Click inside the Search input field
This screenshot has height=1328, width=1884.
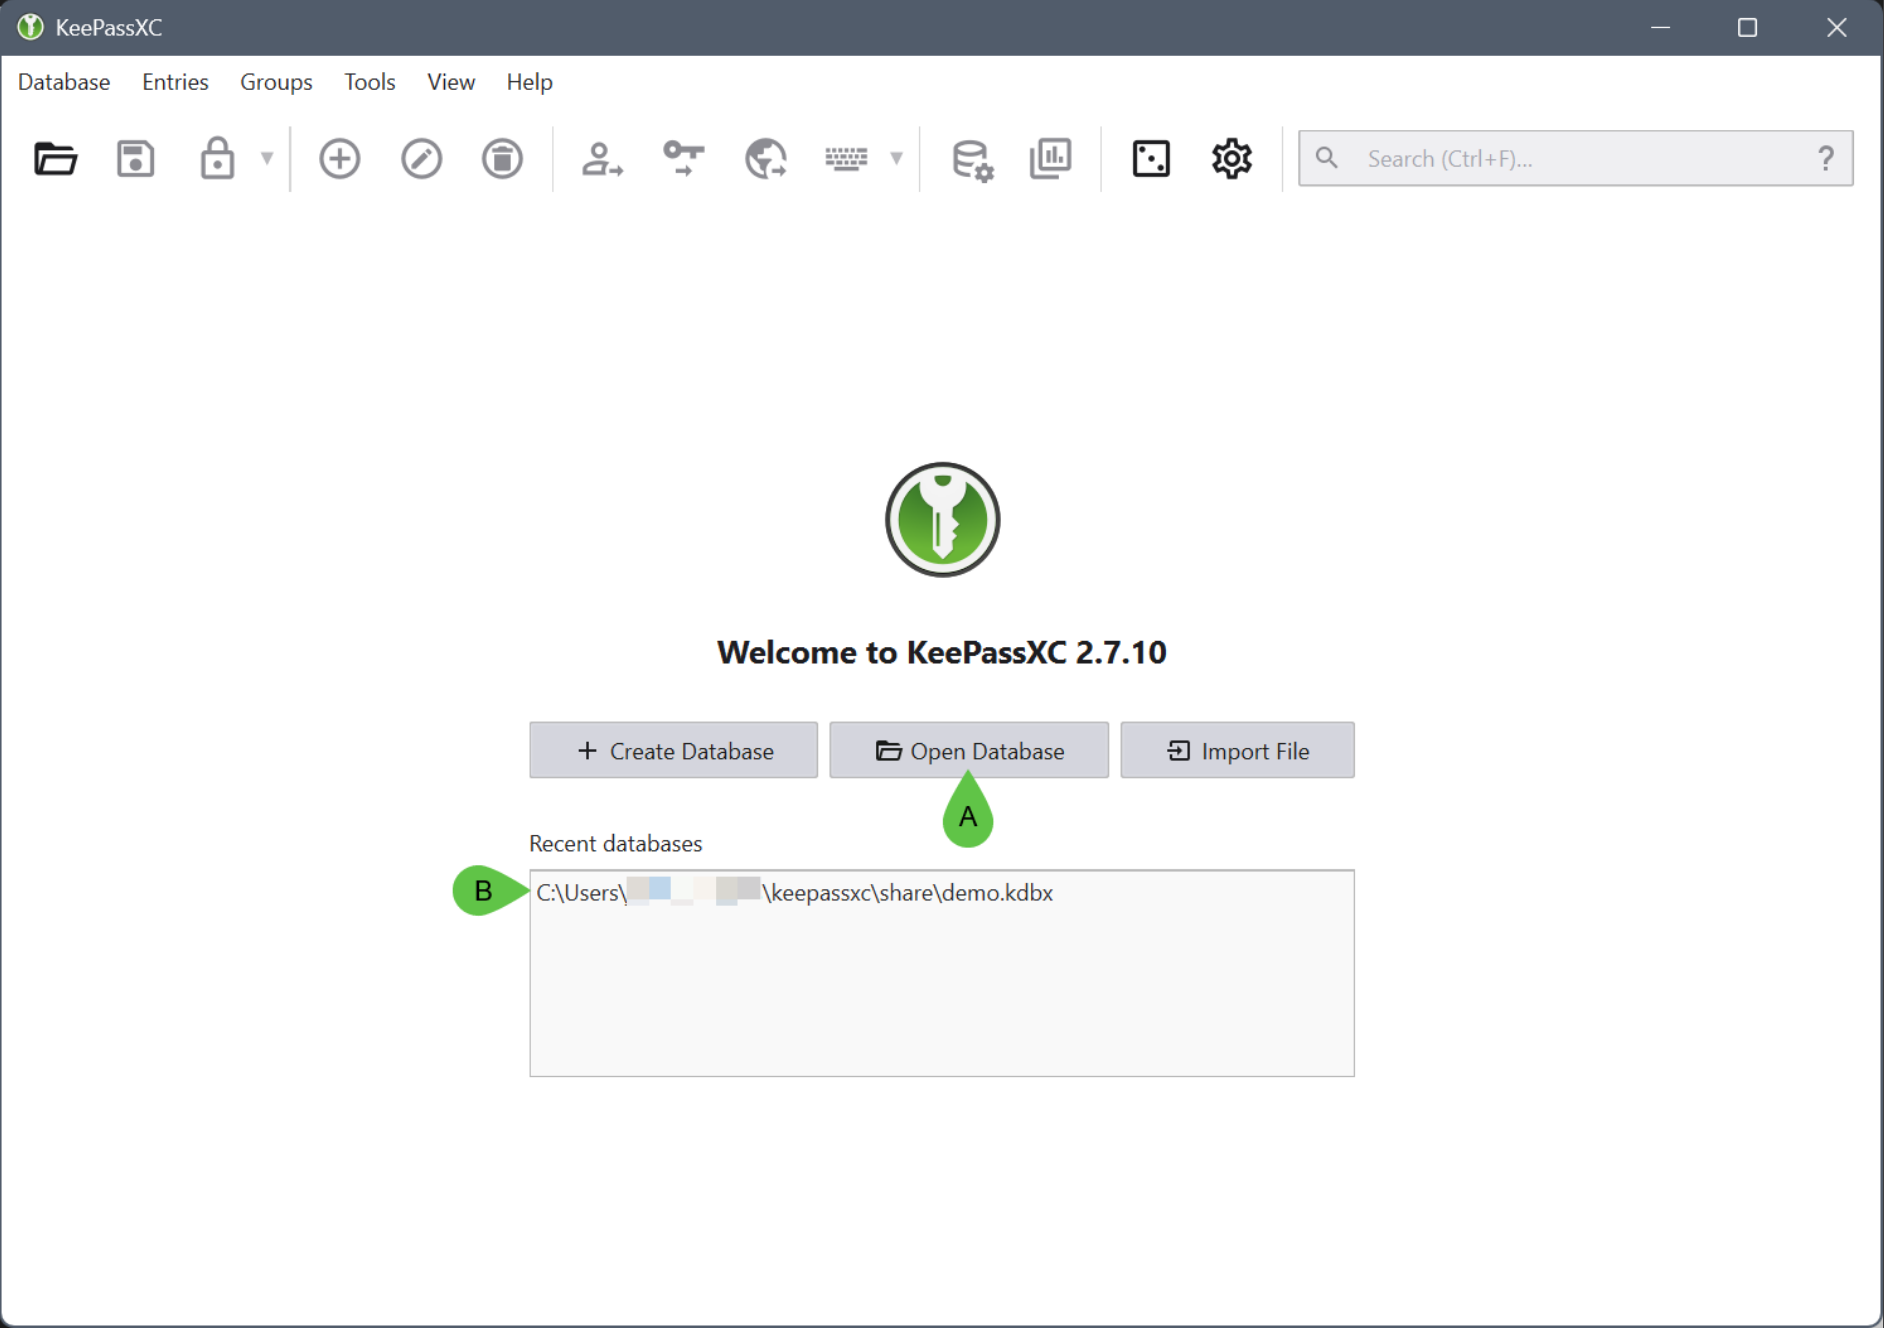(1580, 158)
